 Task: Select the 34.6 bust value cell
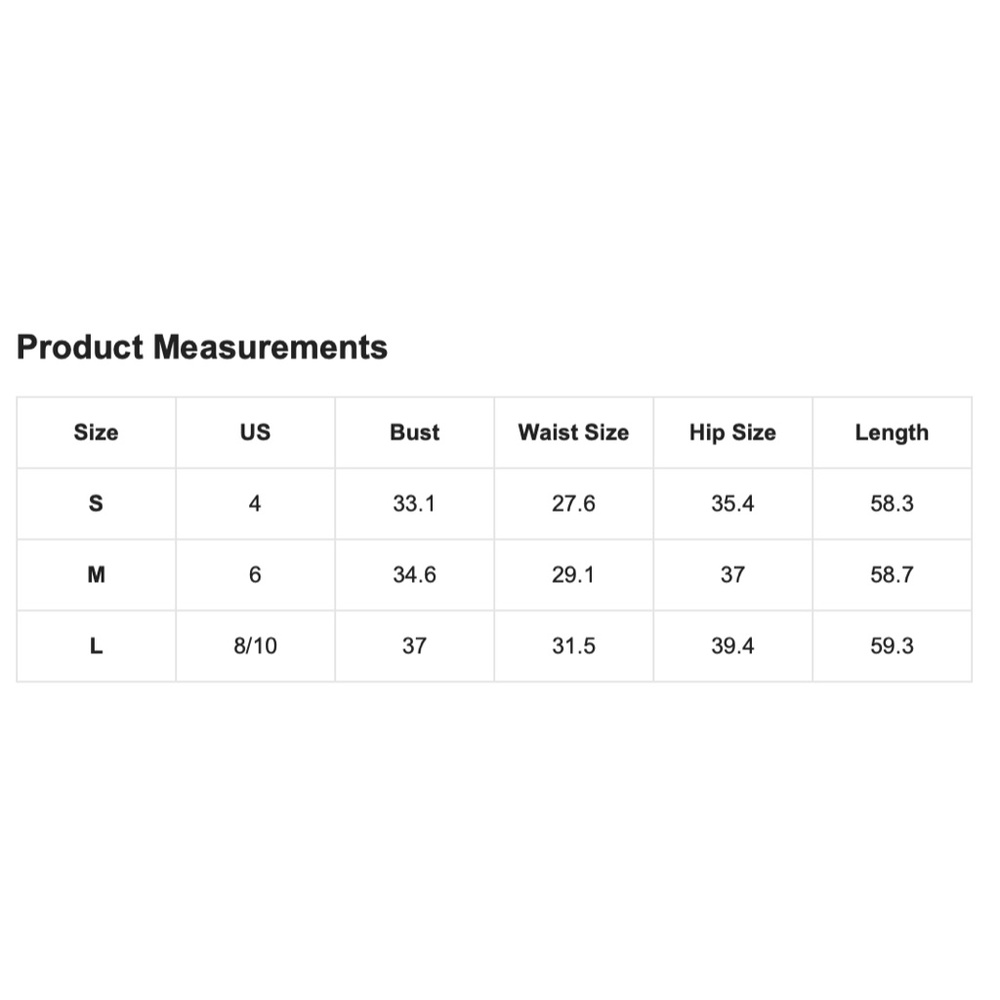[x=414, y=575]
